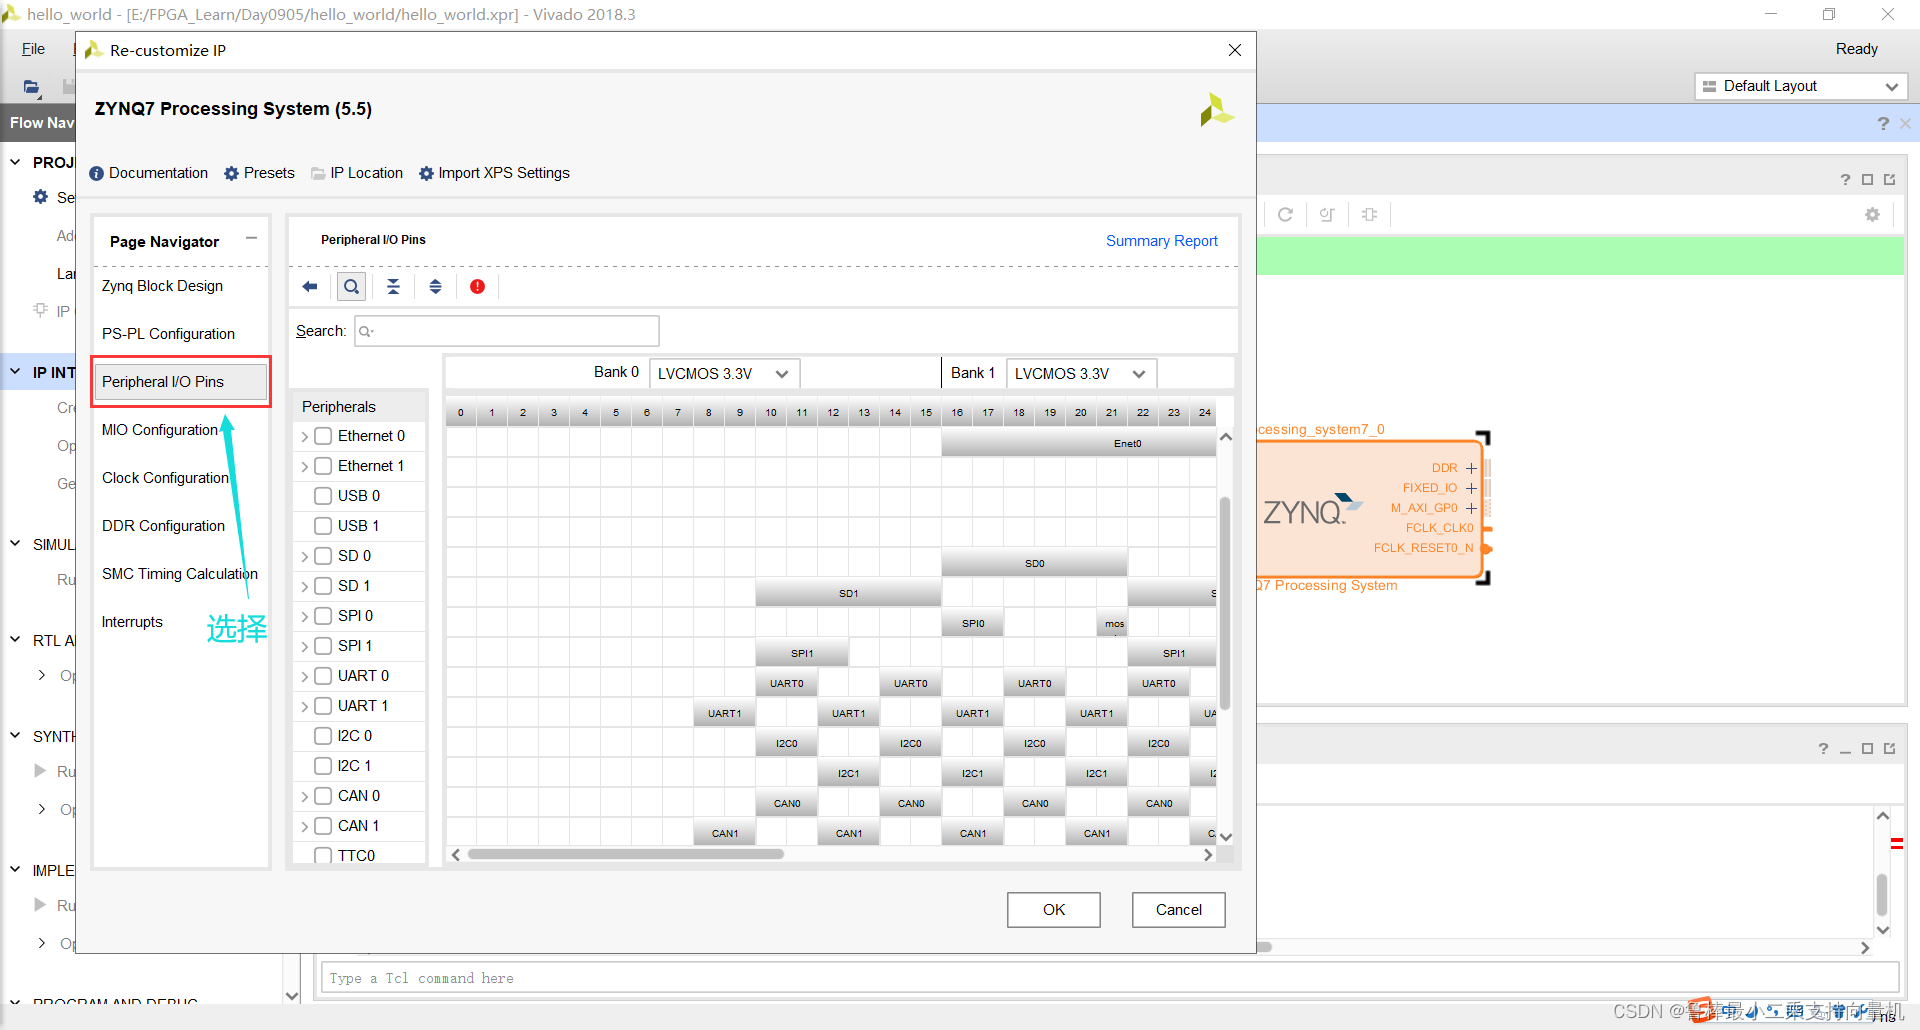1920x1030 pixels.
Task: Expand FIXED_IO port plus on ZYNQ block
Action: [x=1471, y=488]
